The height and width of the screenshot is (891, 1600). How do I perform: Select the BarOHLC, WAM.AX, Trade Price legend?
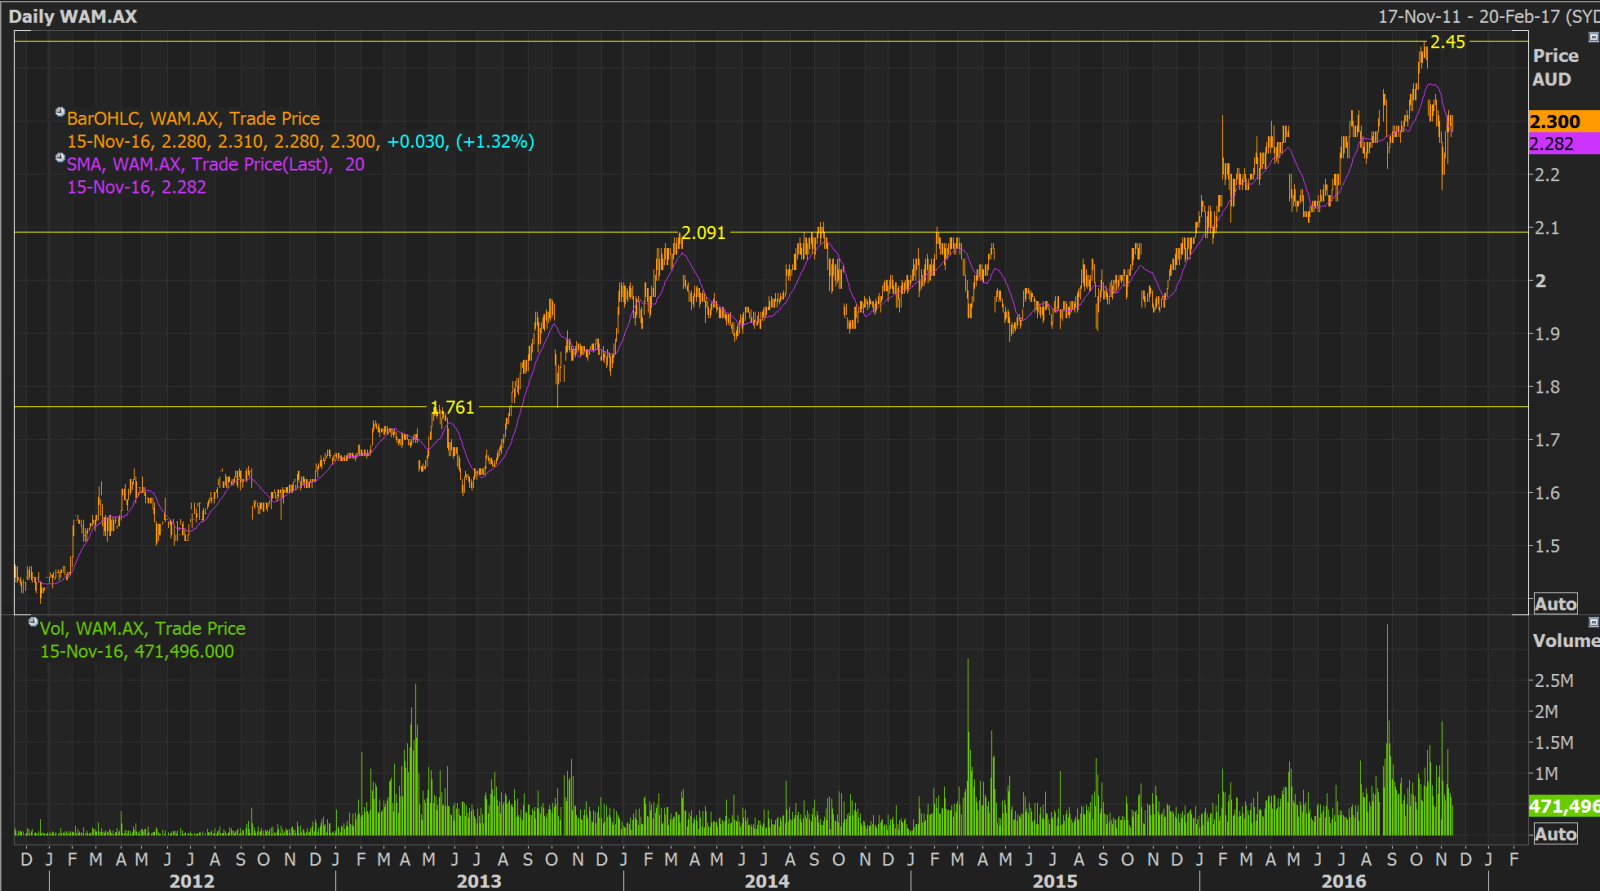[x=193, y=119]
